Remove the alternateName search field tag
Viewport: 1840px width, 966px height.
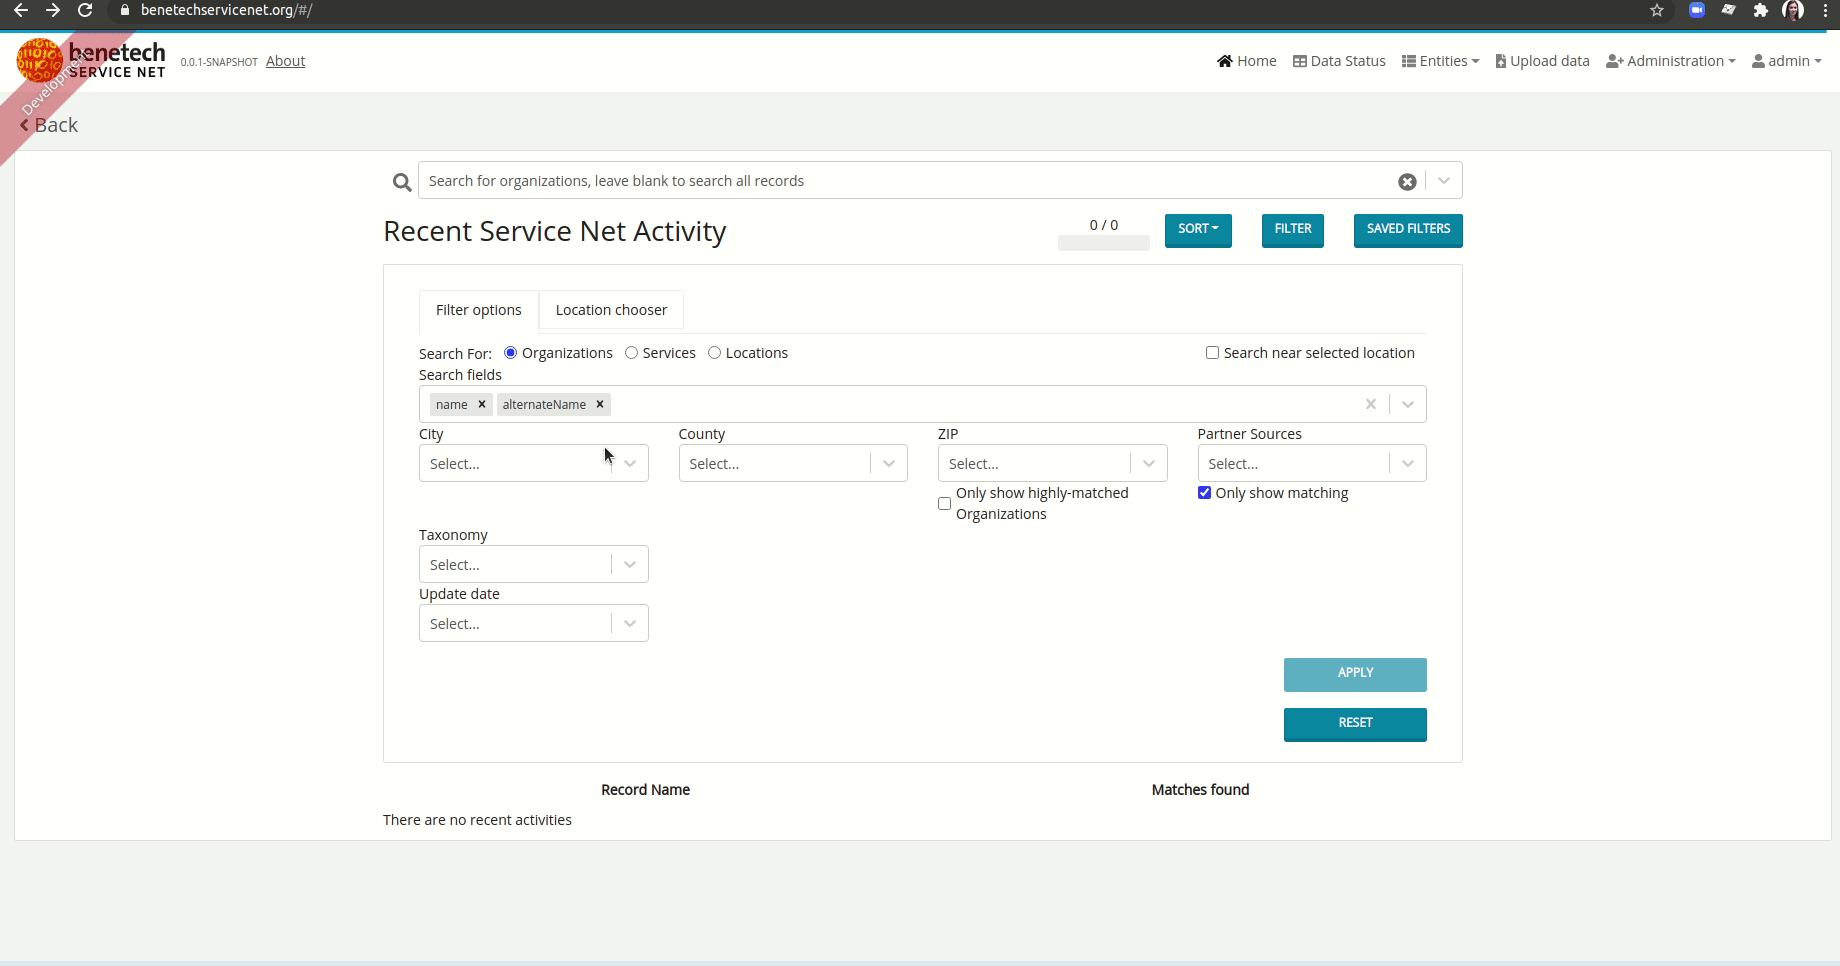600,404
